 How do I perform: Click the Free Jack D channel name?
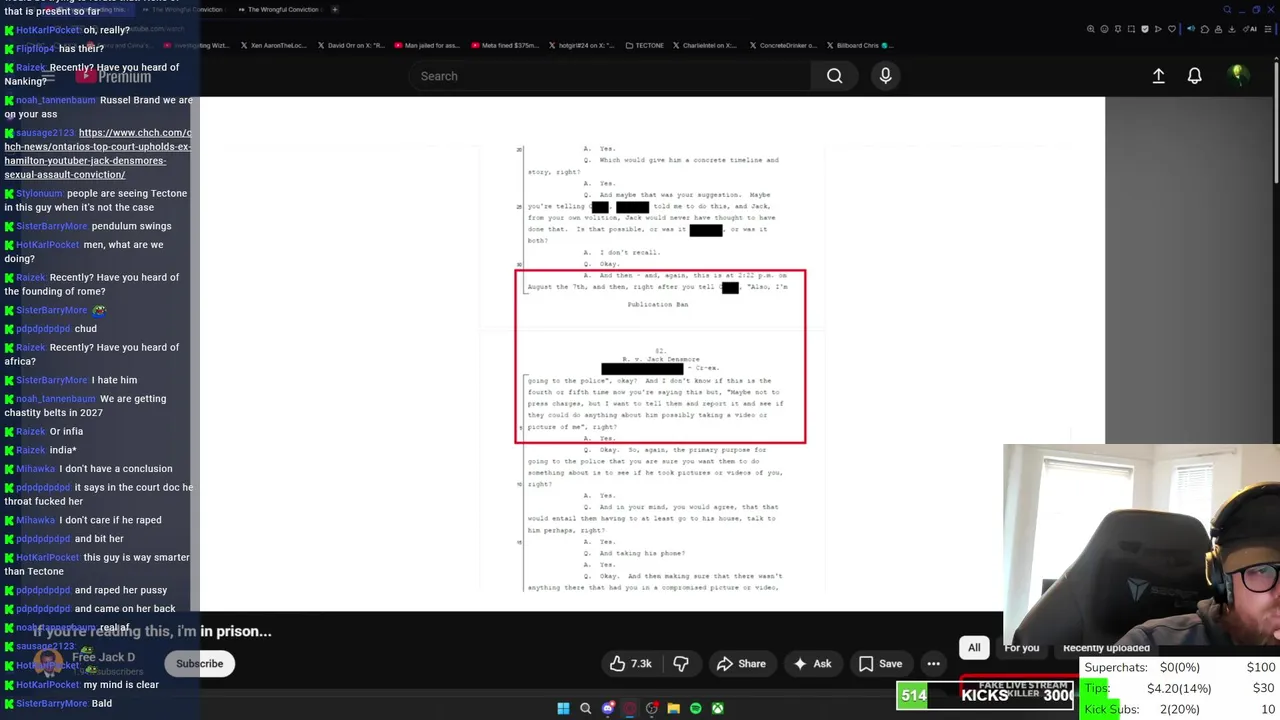[103, 657]
